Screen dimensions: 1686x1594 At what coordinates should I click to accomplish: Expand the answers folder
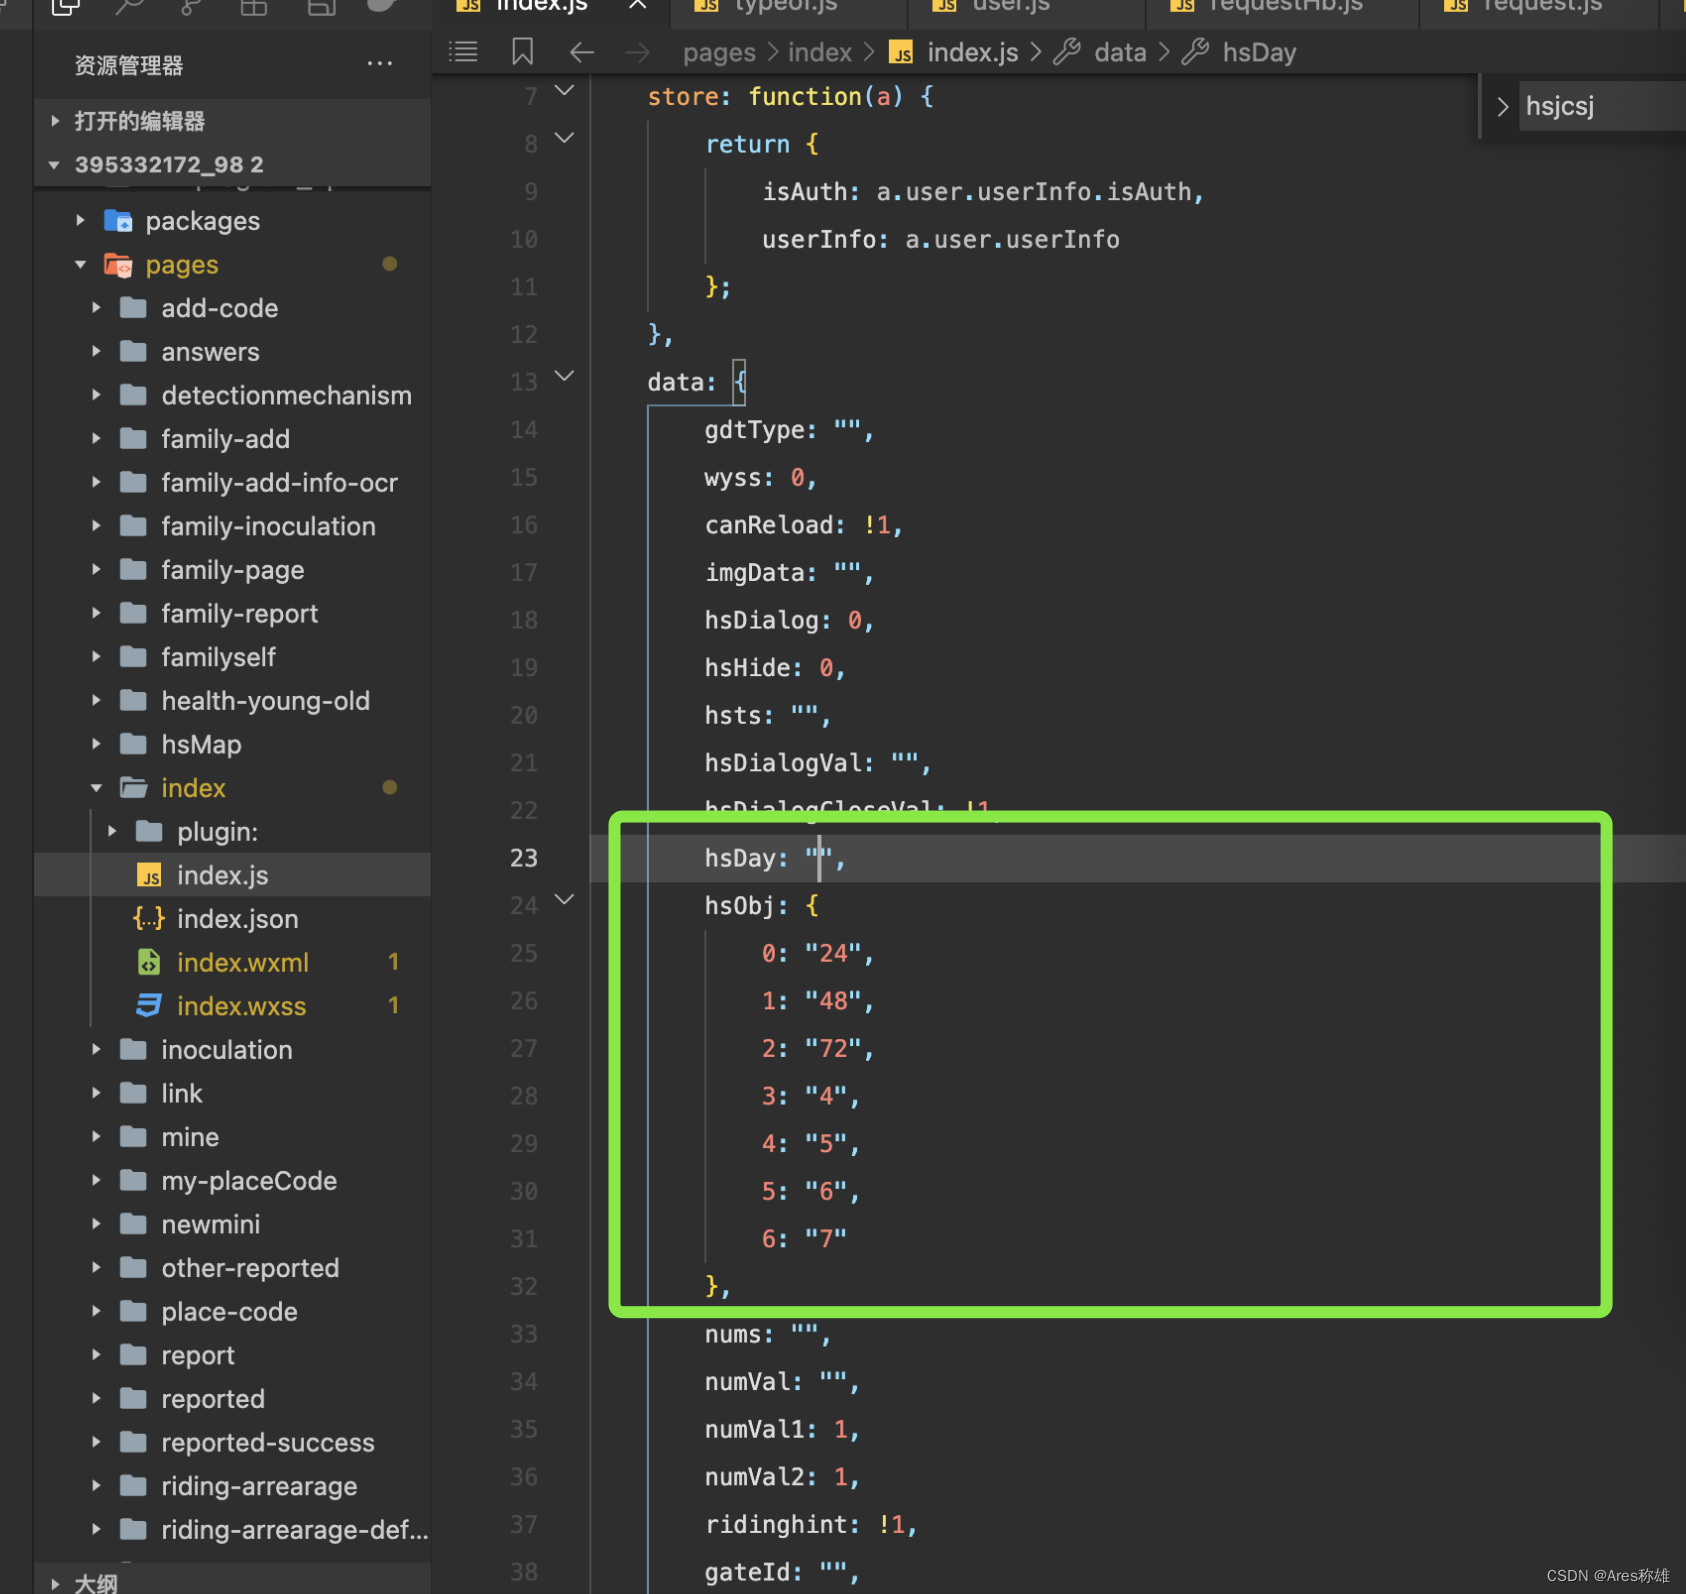point(96,352)
